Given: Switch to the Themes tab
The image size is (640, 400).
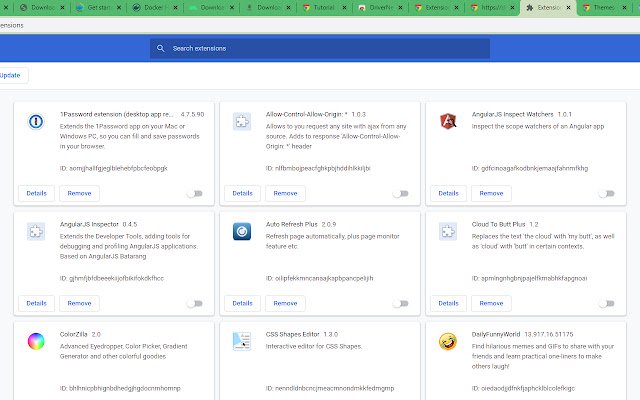Looking at the screenshot, I should coord(603,7).
